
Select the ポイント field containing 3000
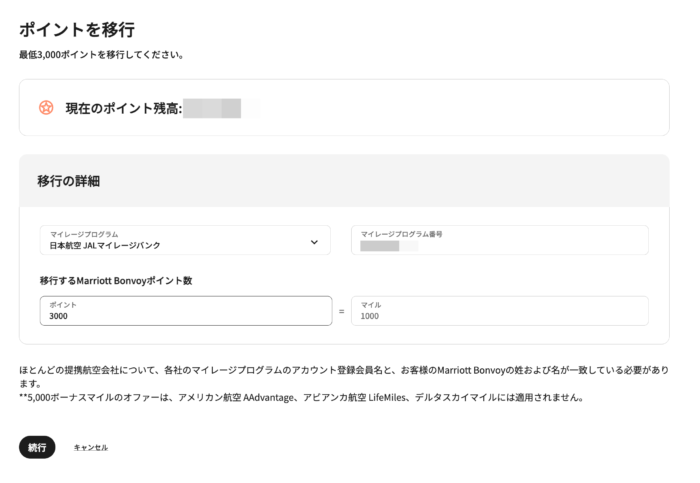pyautogui.click(x=186, y=311)
